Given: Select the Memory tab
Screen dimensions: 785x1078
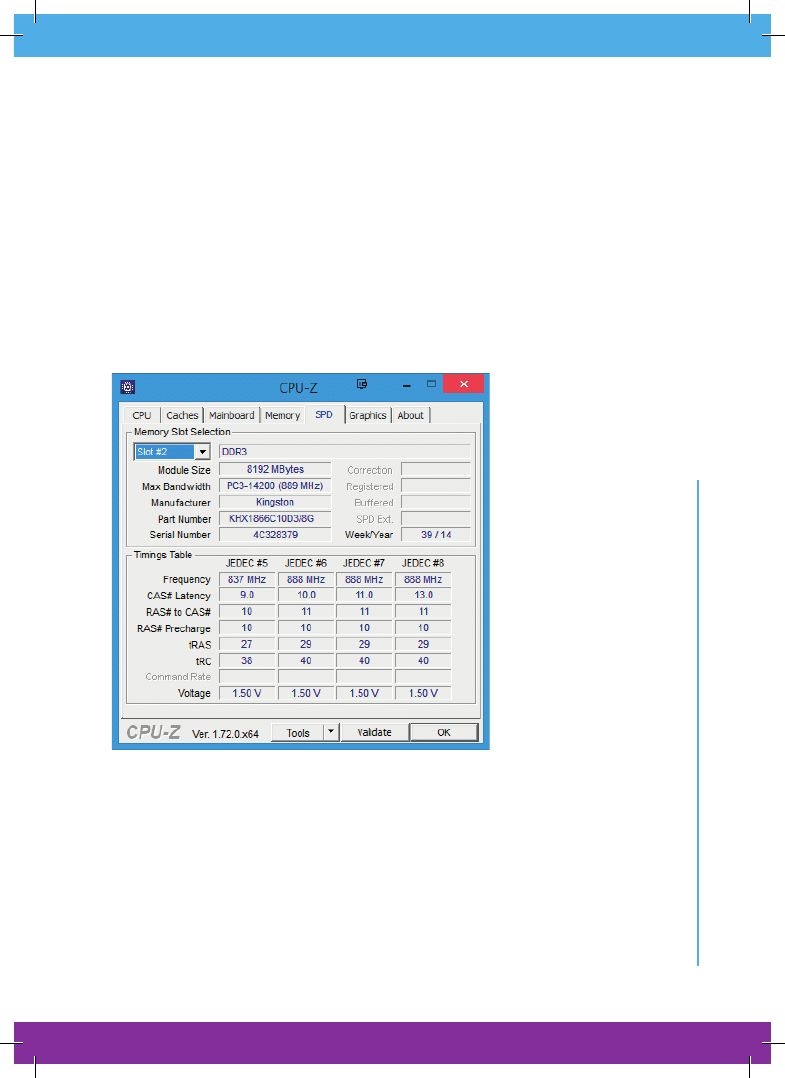Looking at the screenshot, I should tap(283, 415).
